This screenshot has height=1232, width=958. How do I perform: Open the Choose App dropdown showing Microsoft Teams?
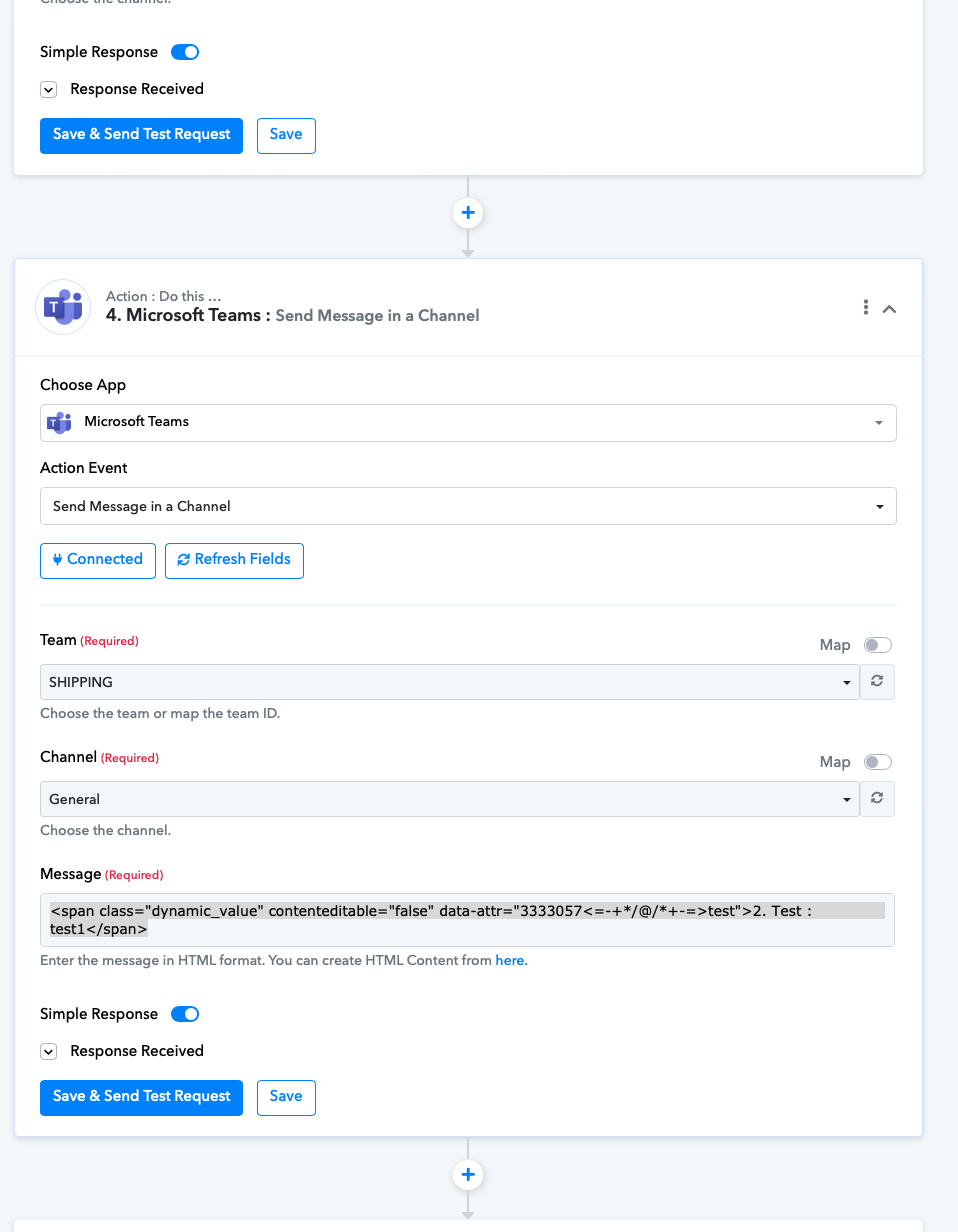468,422
